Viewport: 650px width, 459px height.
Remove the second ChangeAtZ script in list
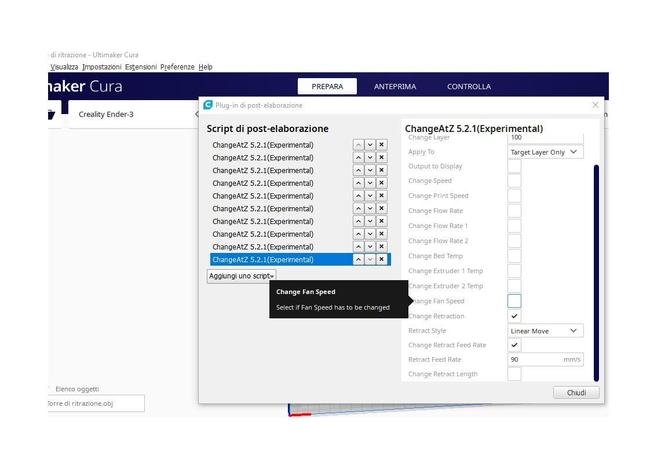click(381, 158)
